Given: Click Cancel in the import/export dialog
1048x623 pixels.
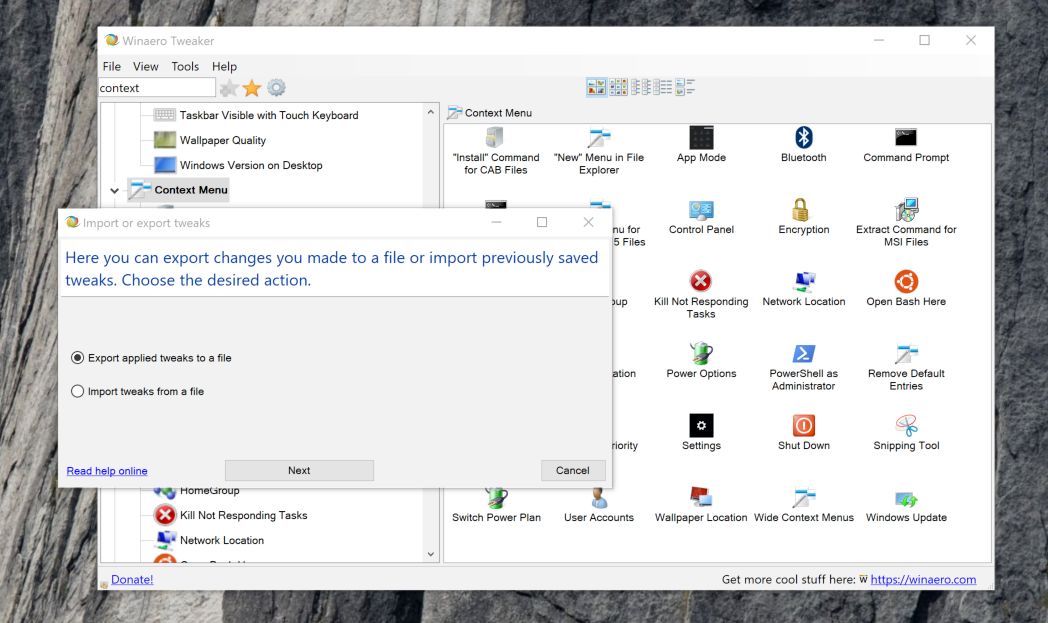Looking at the screenshot, I should (x=573, y=471).
